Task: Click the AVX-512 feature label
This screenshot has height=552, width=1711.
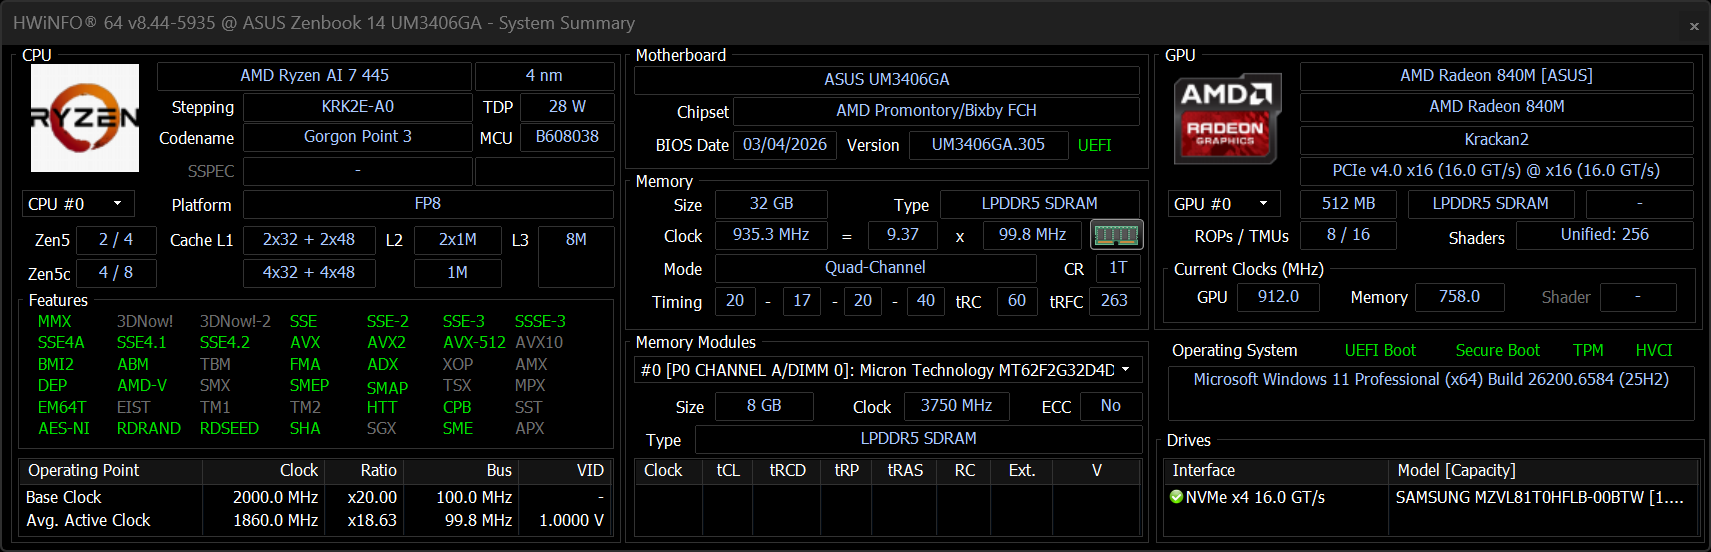Action: click(x=474, y=342)
